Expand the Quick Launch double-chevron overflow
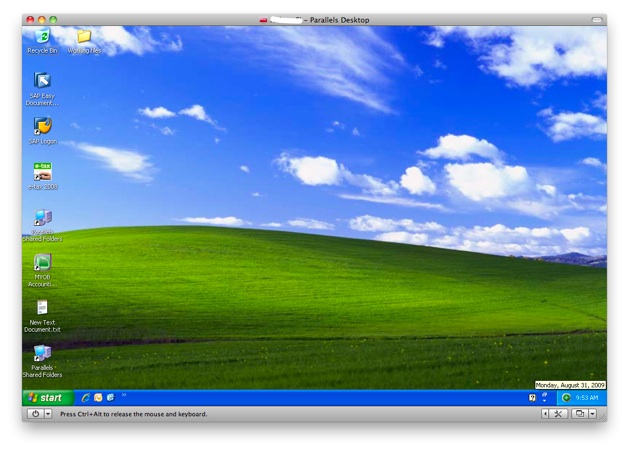The image size is (629, 452). (124, 395)
